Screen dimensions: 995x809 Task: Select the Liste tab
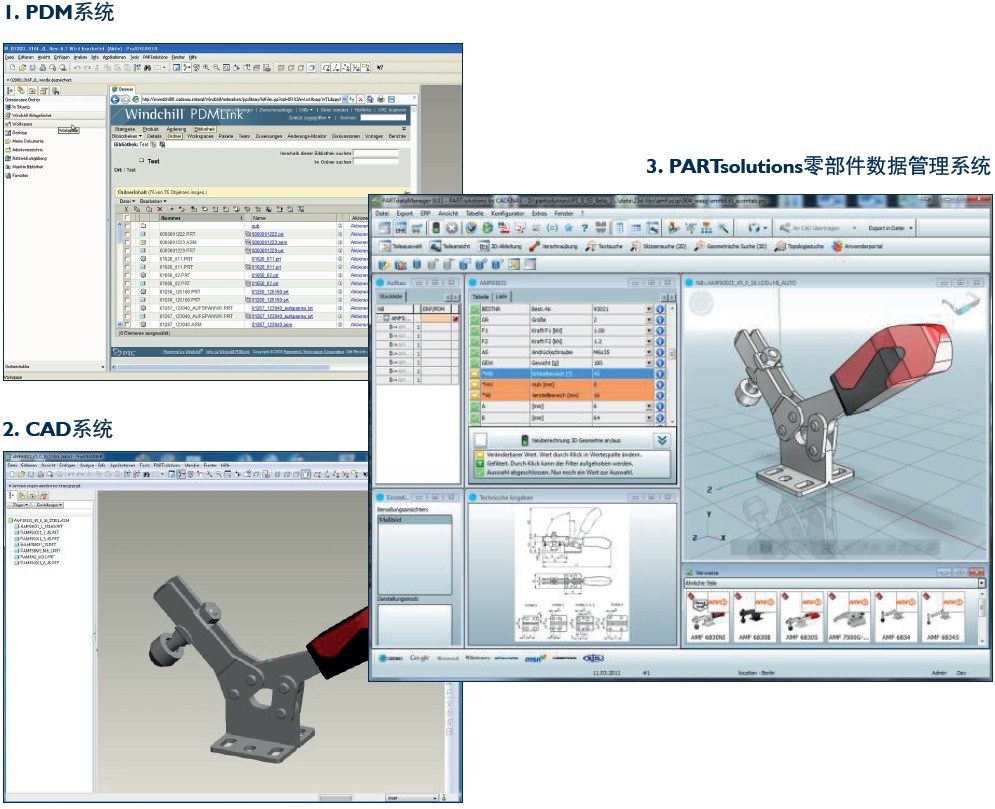click(501, 296)
